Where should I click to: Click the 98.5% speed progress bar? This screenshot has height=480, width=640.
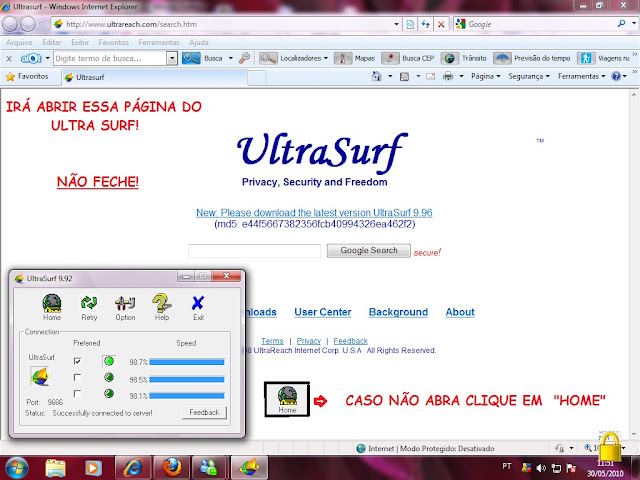(187, 380)
